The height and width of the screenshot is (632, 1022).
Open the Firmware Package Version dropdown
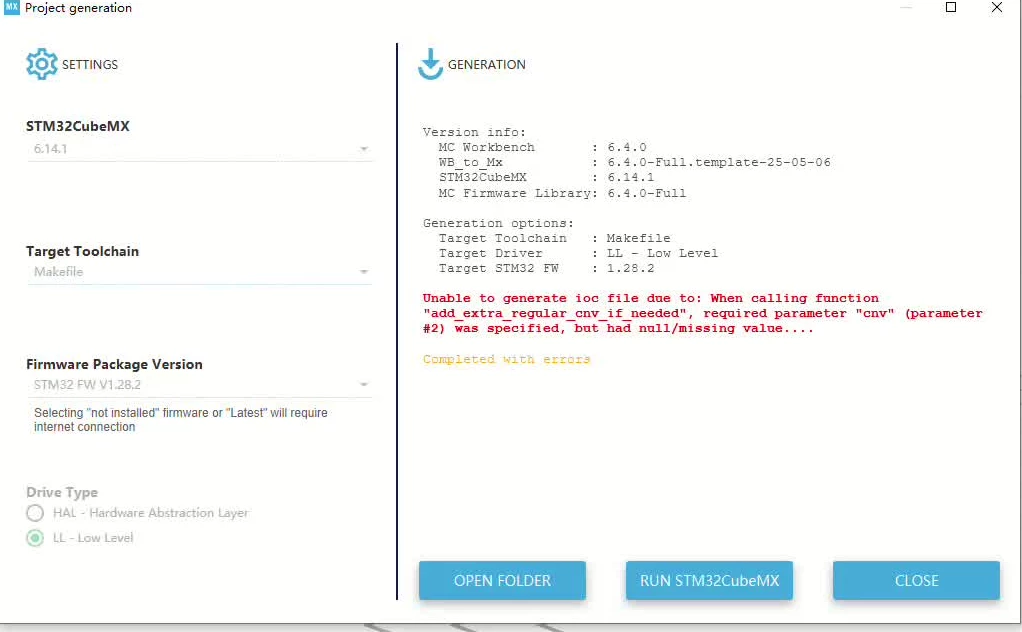point(199,384)
